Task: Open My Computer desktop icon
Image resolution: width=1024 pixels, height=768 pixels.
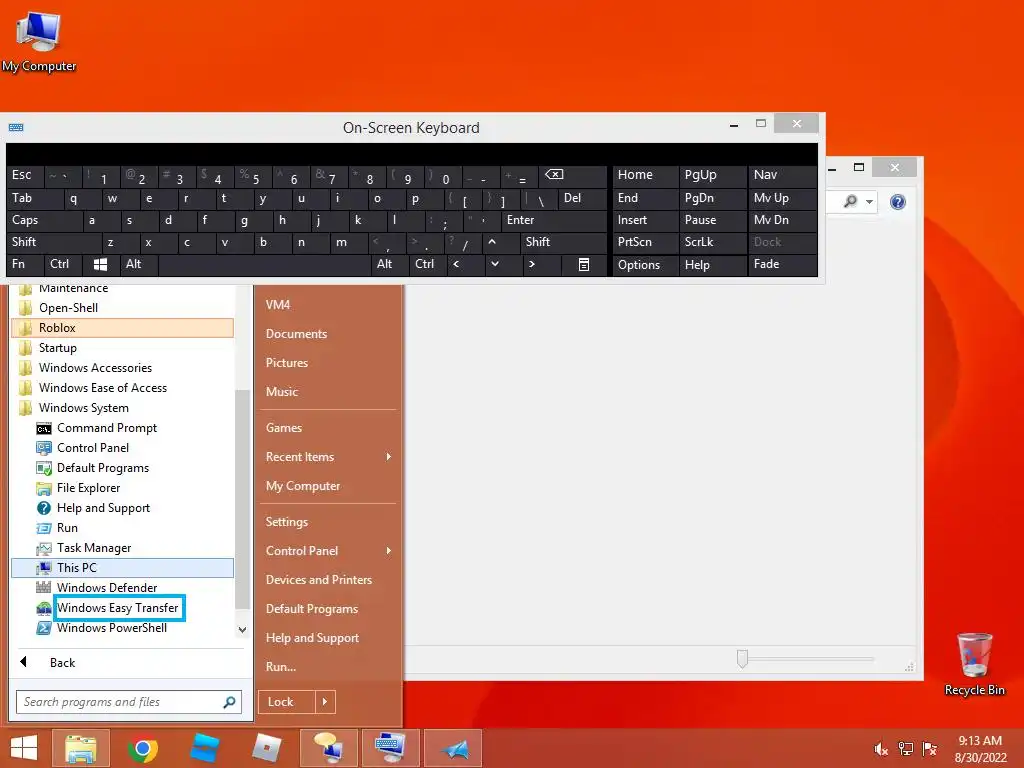Action: pyautogui.click(x=39, y=40)
